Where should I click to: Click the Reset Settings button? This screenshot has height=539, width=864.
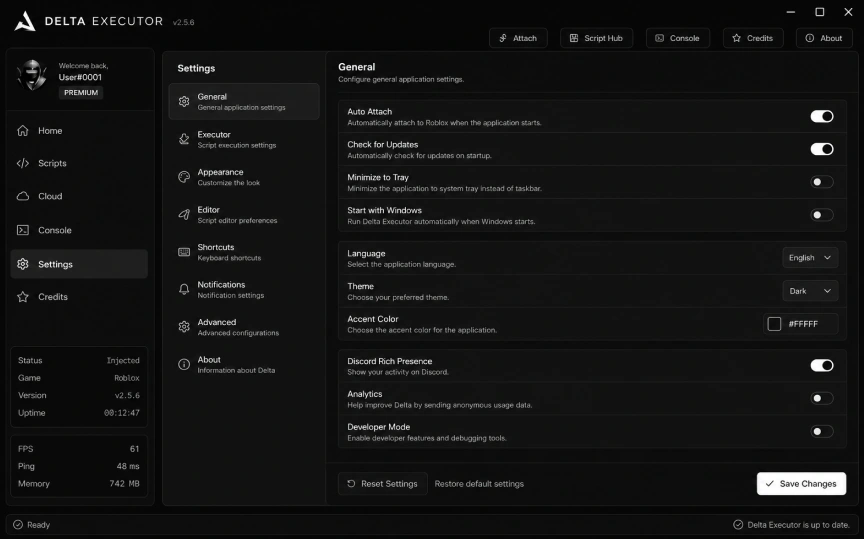pyautogui.click(x=382, y=483)
